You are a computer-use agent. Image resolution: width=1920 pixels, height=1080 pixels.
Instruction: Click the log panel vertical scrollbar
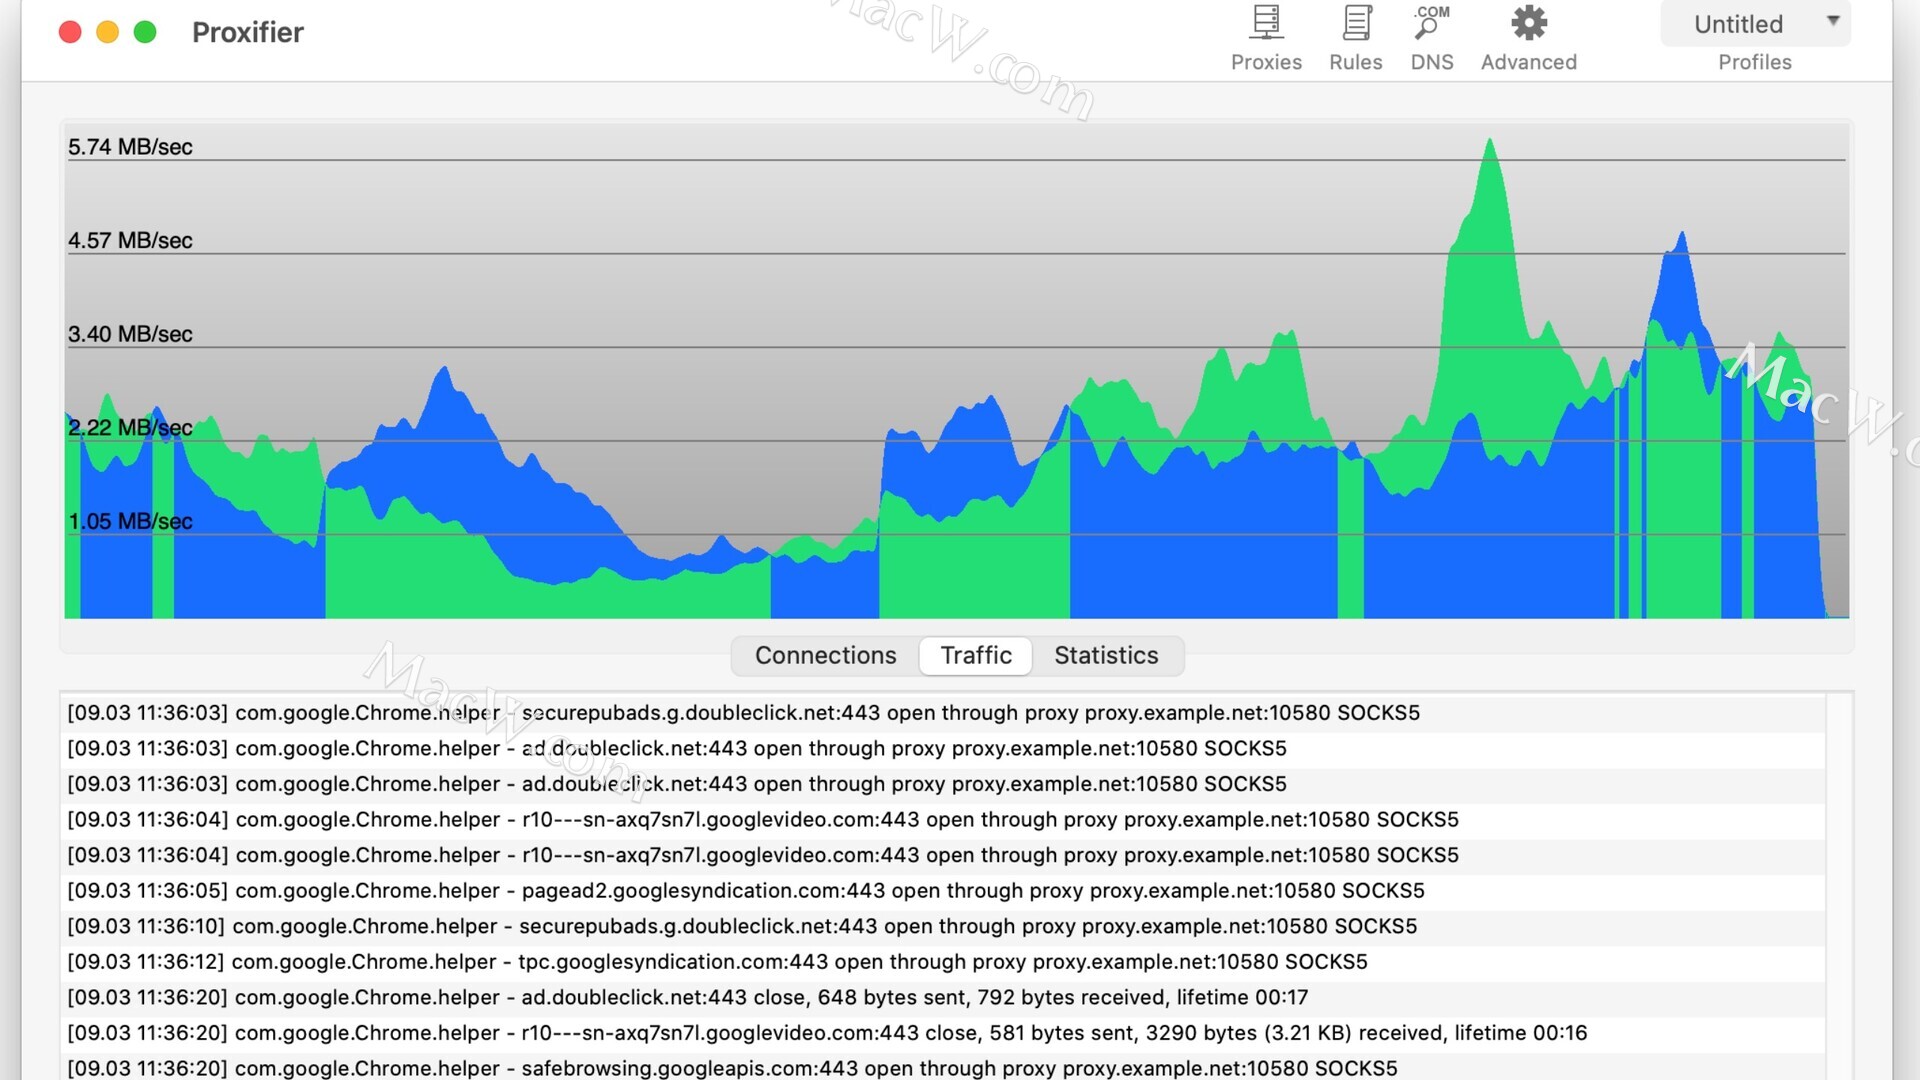(1838, 880)
